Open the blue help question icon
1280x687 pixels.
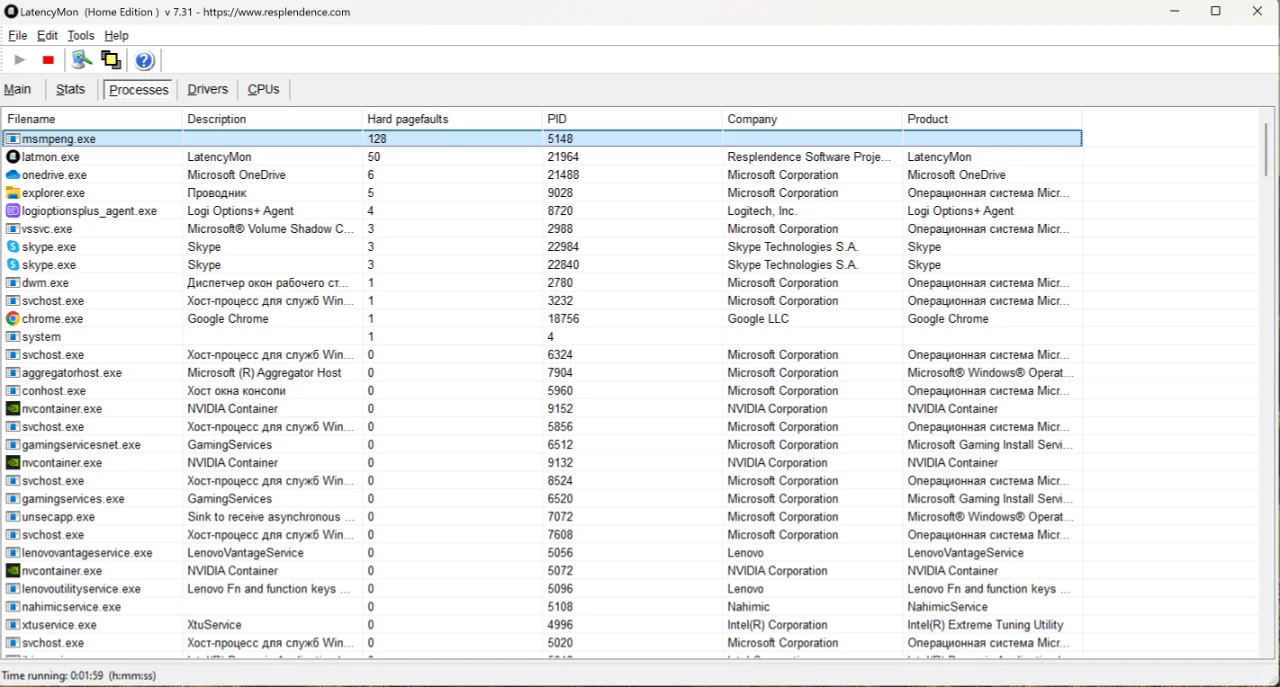pyautogui.click(x=144, y=60)
